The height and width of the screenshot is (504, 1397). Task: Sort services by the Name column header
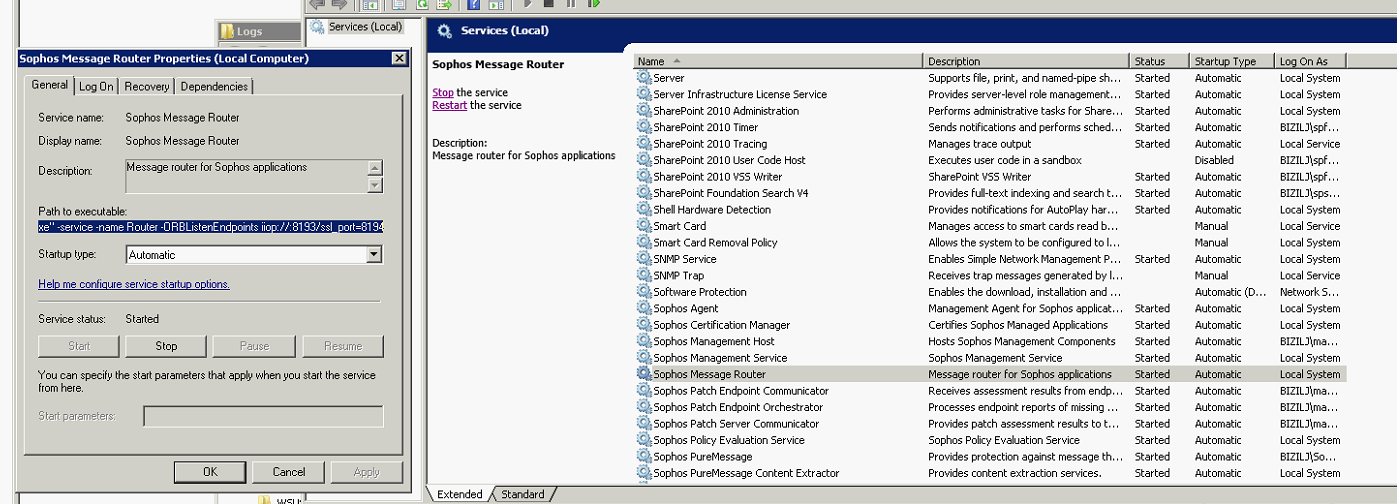coord(779,61)
